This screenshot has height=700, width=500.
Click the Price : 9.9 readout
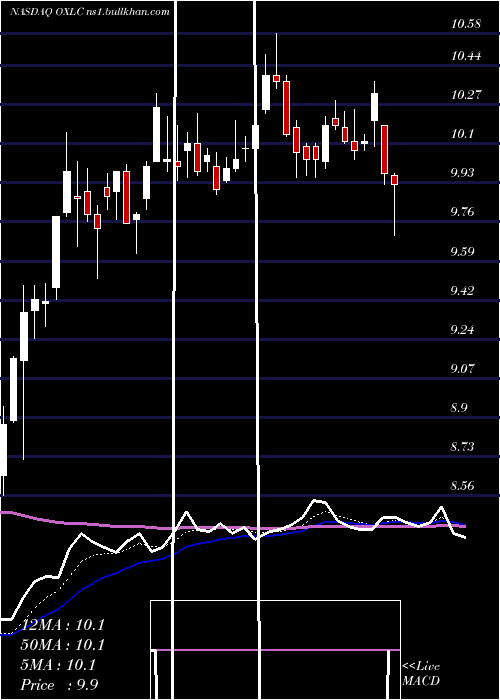point(59,685)
